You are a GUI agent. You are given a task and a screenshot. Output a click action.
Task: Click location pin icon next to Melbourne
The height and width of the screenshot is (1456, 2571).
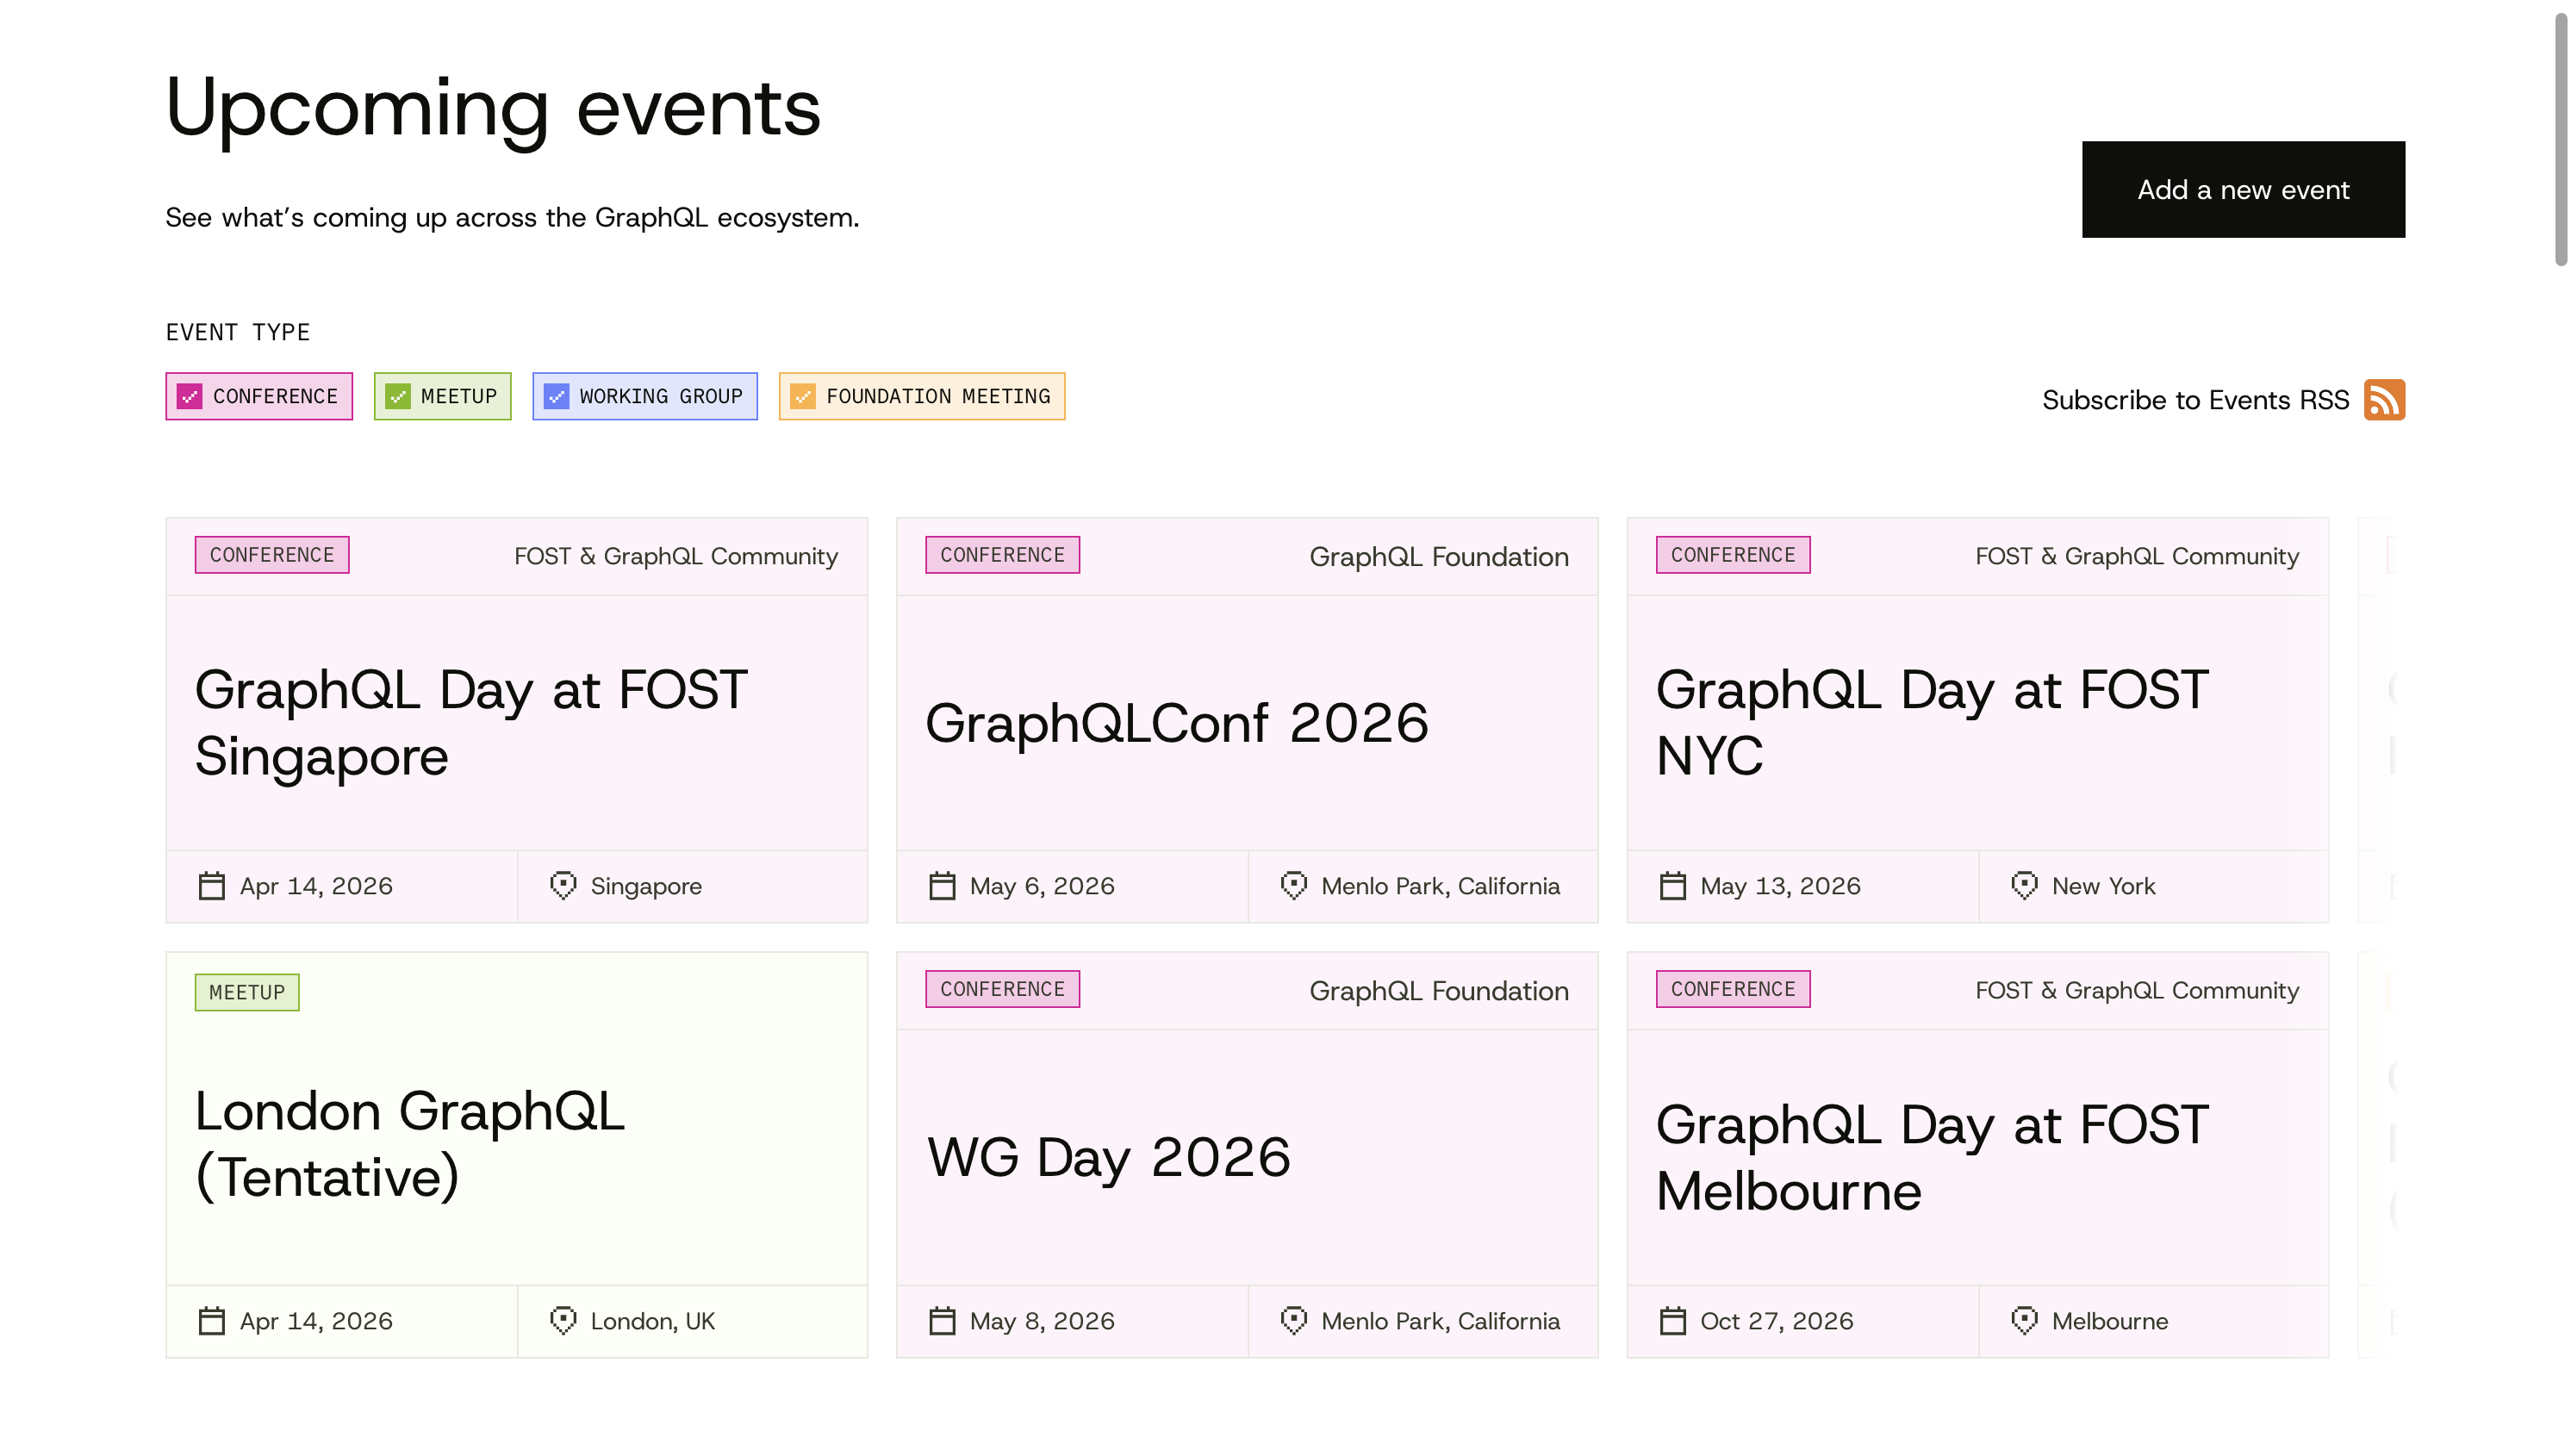2024,1321
